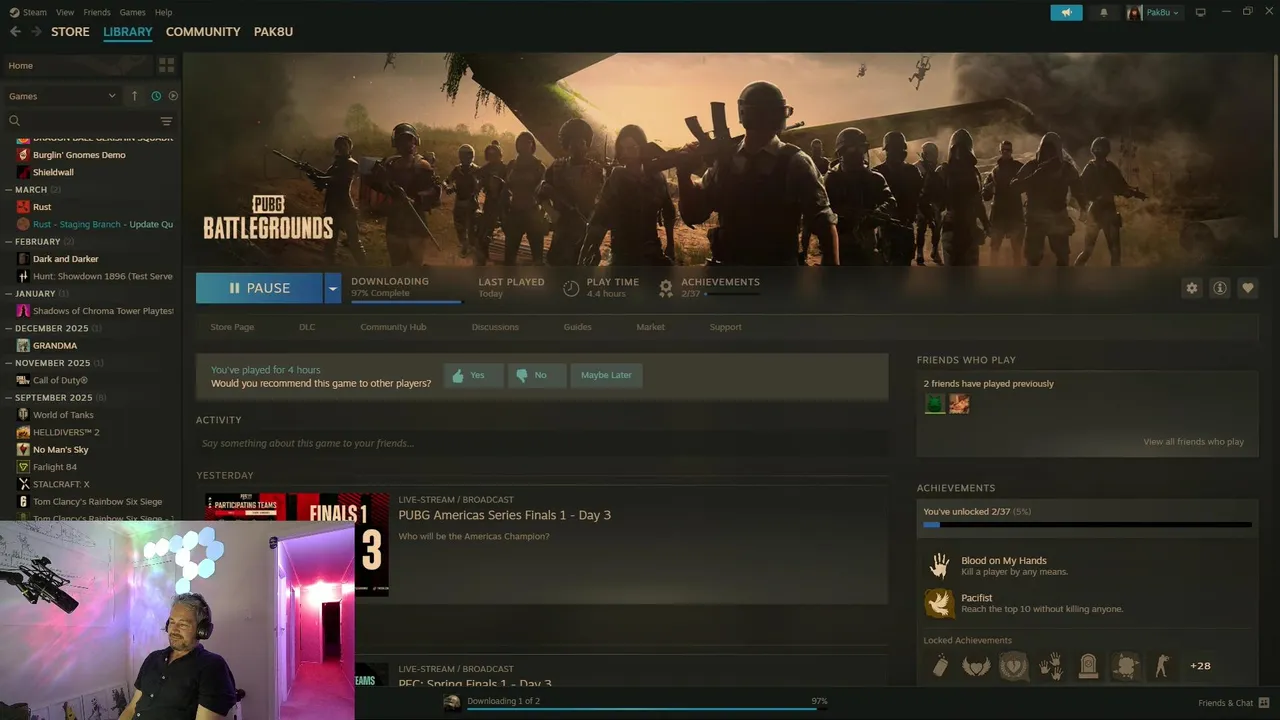Add PUBG to favorites with heart
This screenshot has width=1280, height=720.
click(1248, 288)
